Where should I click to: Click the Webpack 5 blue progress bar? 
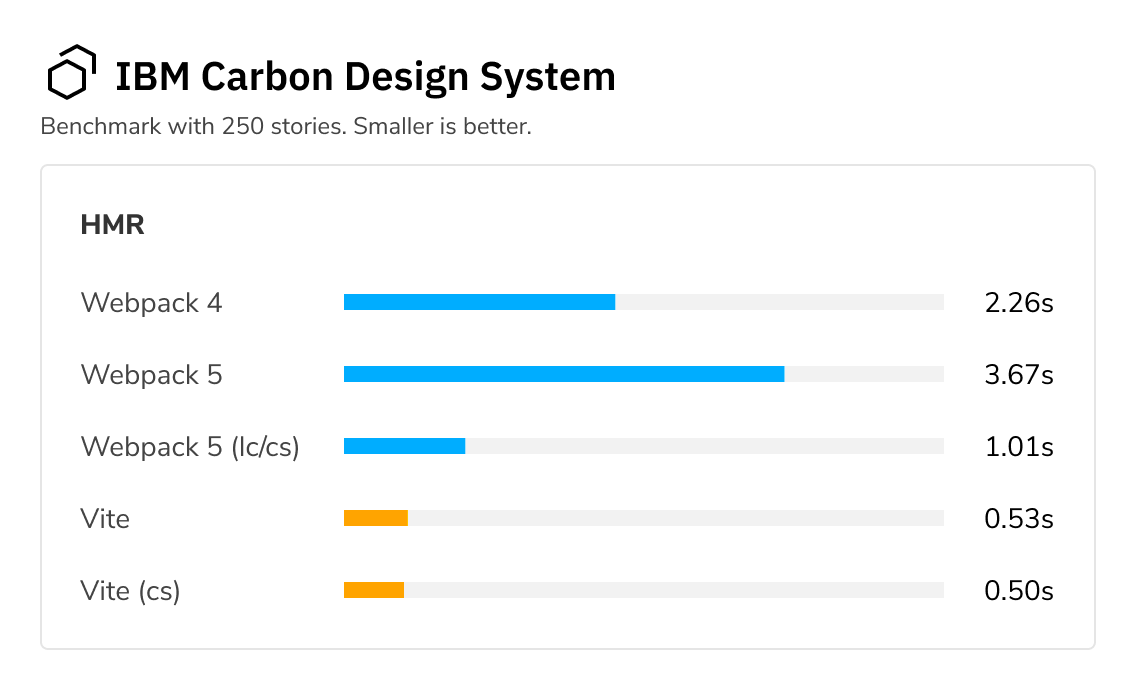coord(564,374)
